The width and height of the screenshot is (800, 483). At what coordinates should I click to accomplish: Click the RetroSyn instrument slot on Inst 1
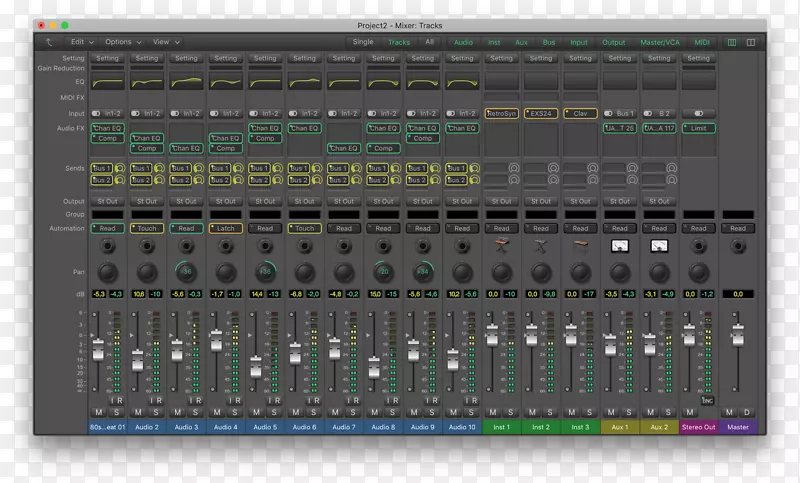coord(502,114)
